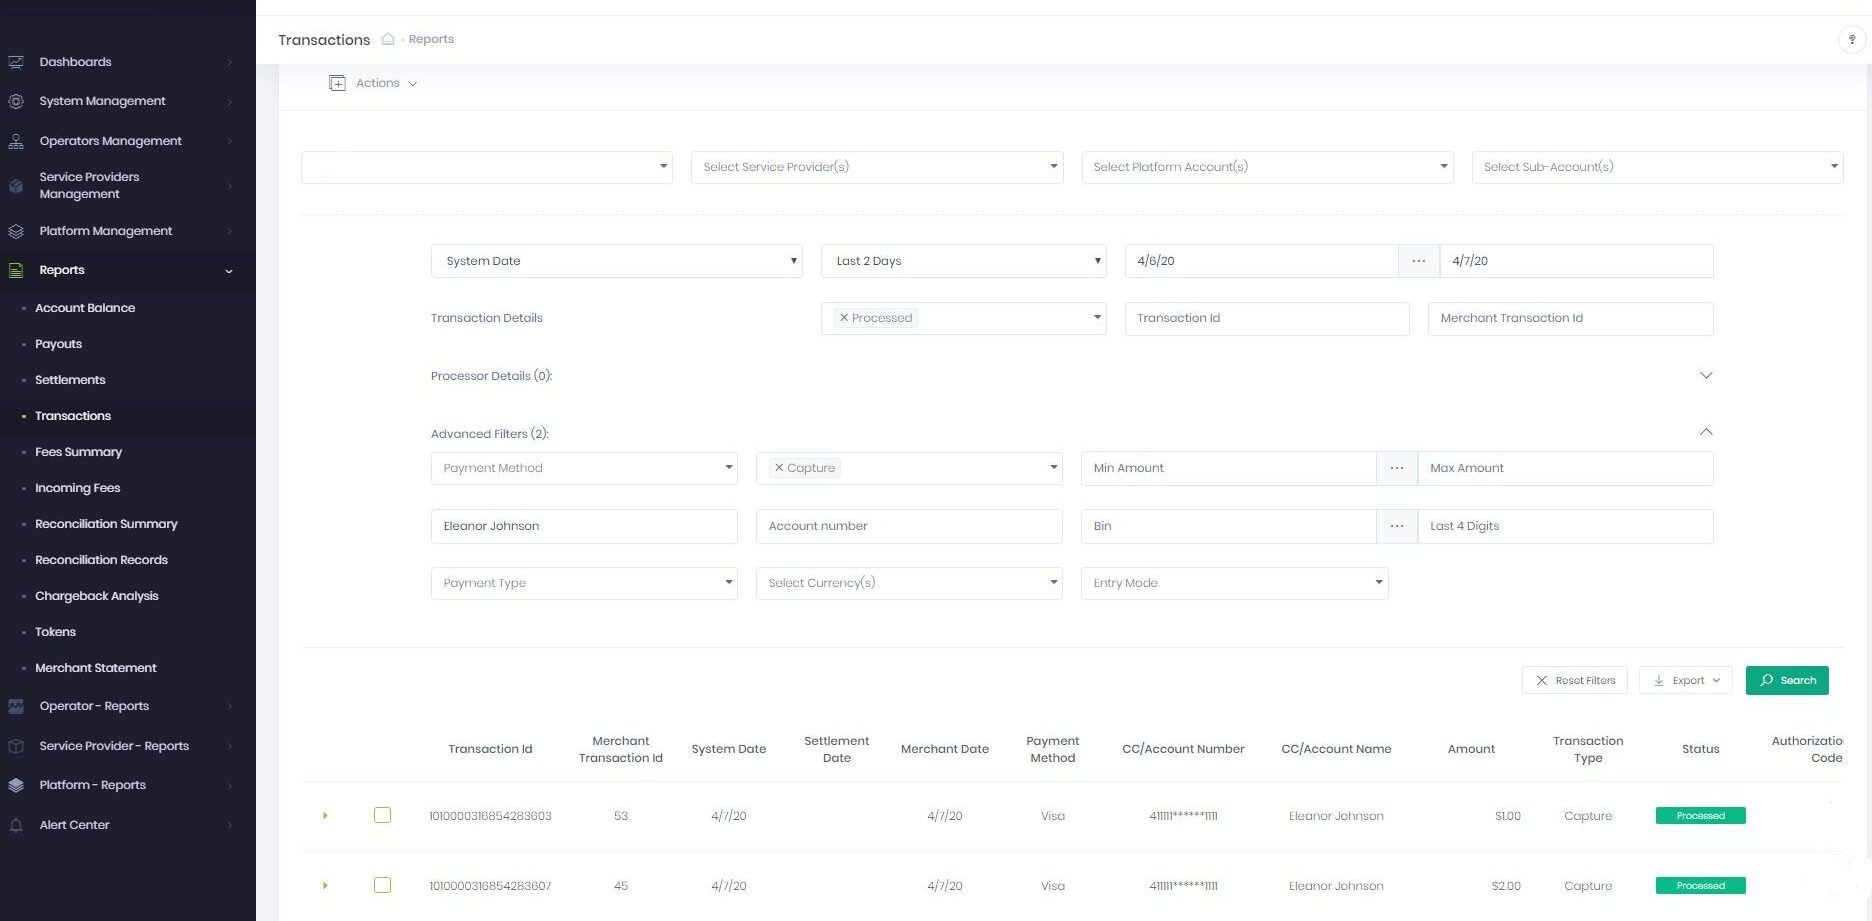Viewport: 1872px width, 921px height.
Task: Click the Min Amount input field
Action: point(1228,468)
